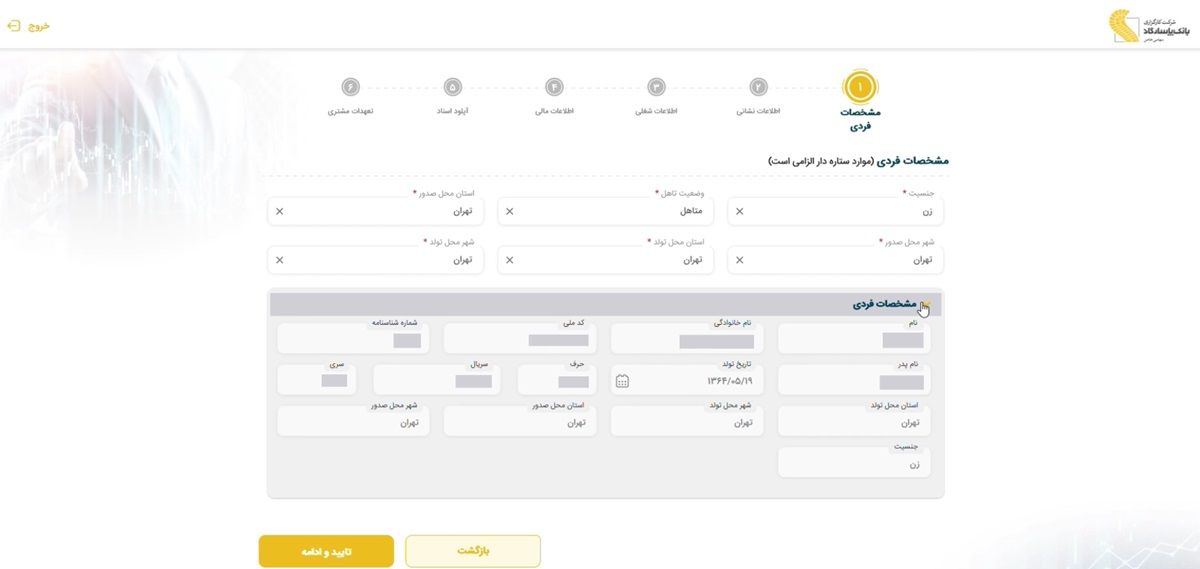Click panel جنسیت field showing زن
1200x569 pixels.
pos(854,462)
